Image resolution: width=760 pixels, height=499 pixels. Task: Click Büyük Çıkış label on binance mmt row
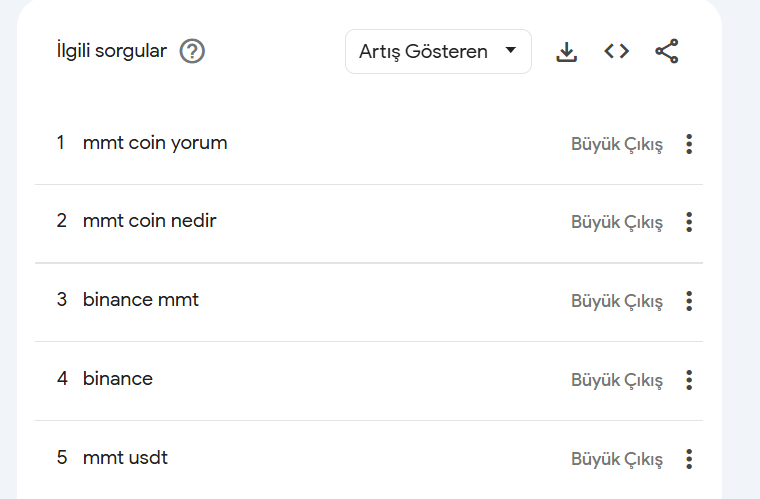tap(616, 301)
